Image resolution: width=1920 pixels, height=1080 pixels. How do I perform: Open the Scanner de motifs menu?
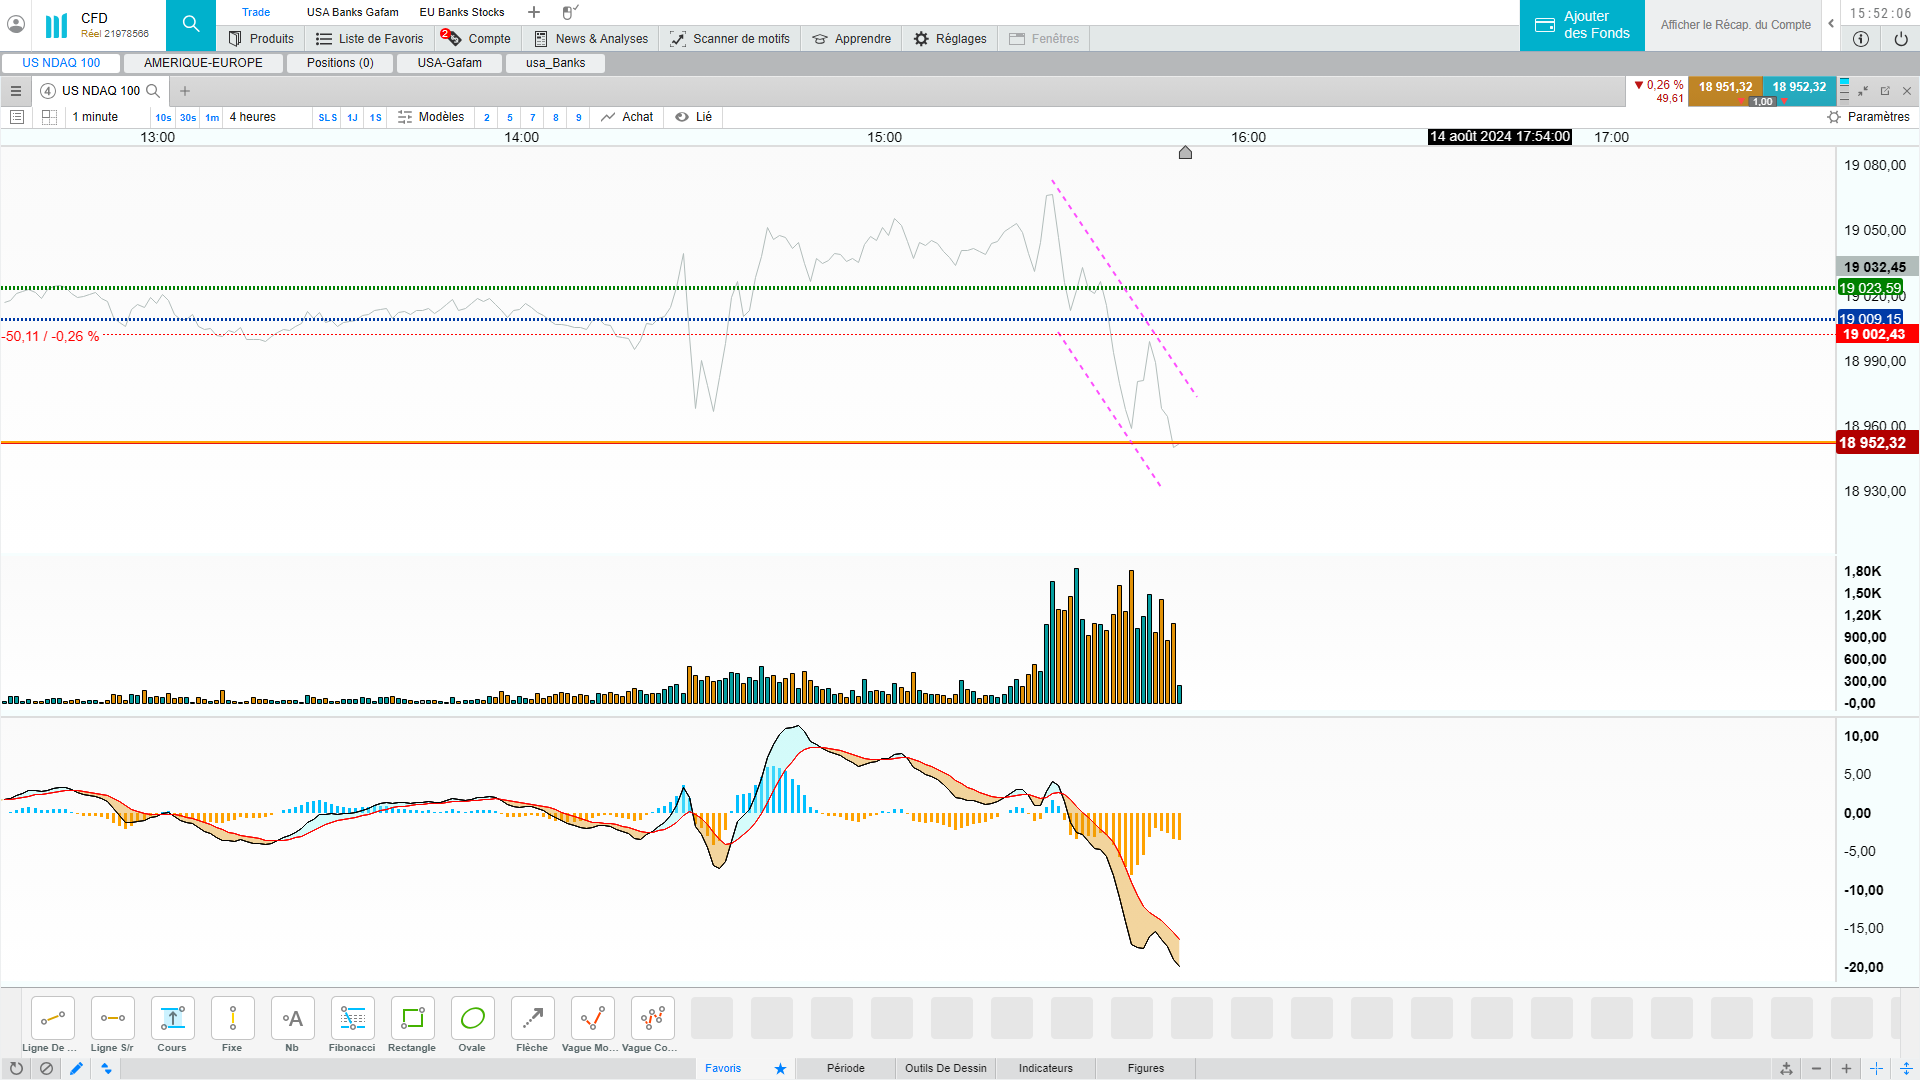point(730,39)
